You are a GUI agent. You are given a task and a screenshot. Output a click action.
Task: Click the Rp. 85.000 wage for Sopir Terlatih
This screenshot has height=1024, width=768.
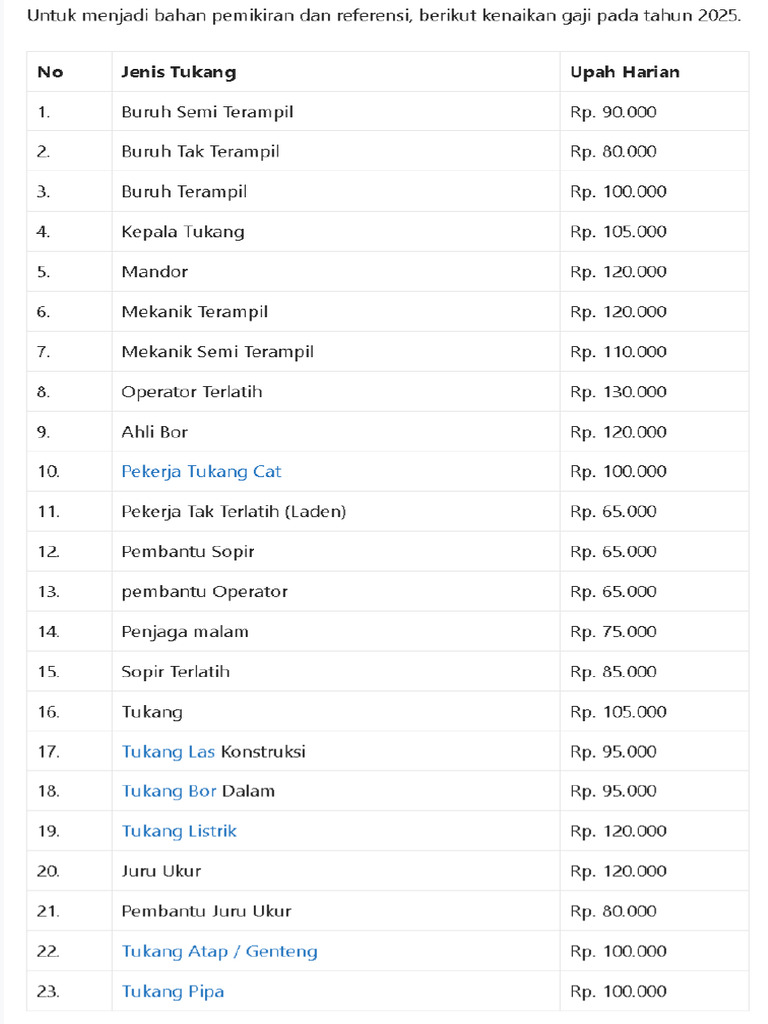click(x=613, y=672)
